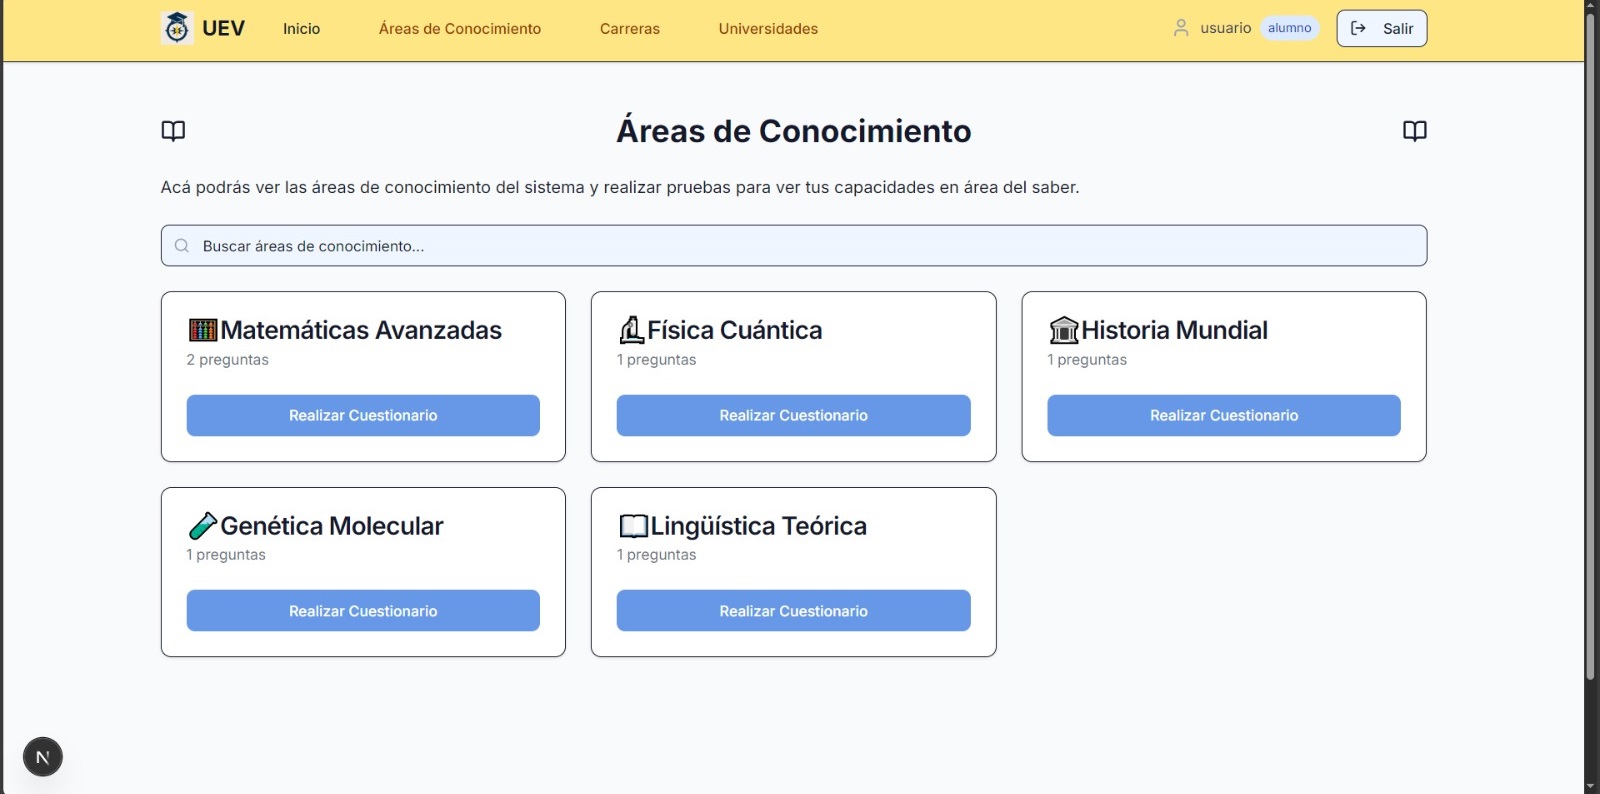Click the Lingüística Teórica card title
The image size is (1600, 794).
point(759,526)
